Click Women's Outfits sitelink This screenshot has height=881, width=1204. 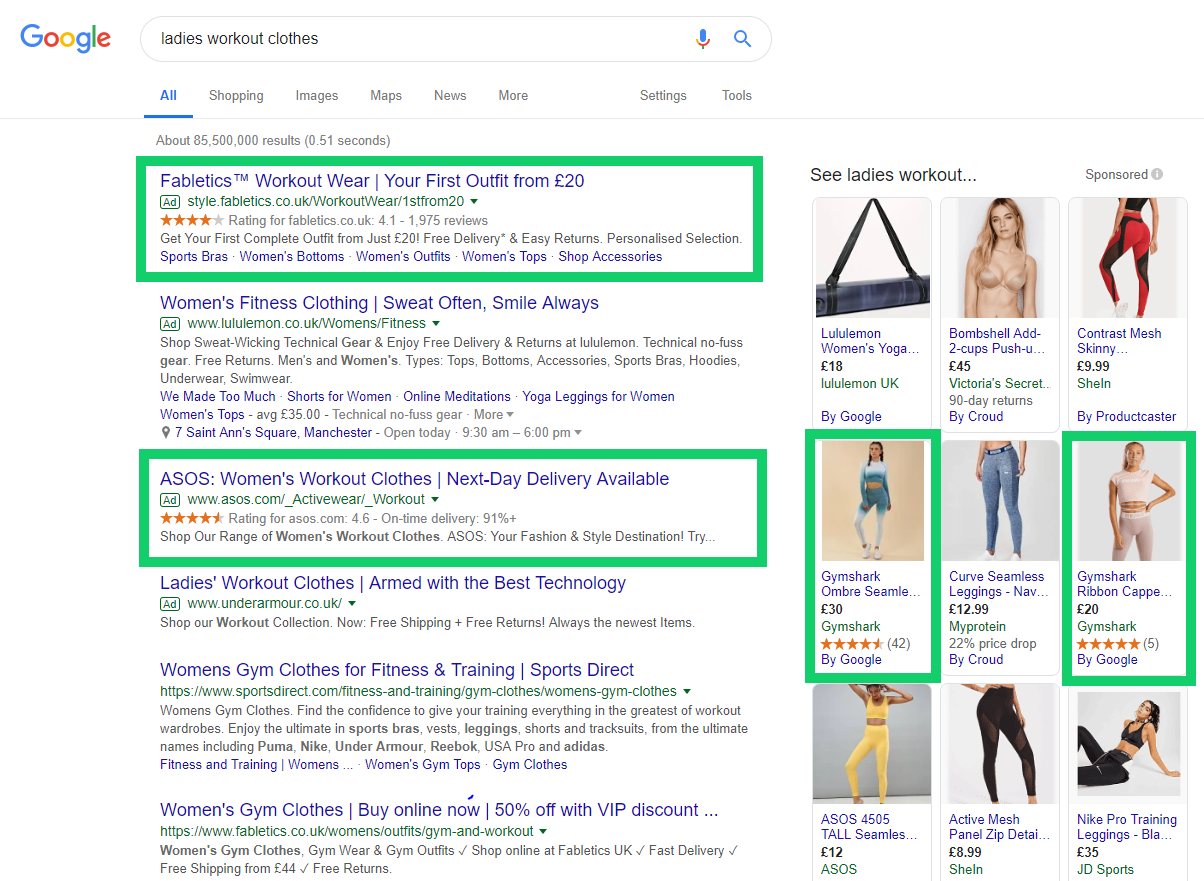(x=403, y=257)
